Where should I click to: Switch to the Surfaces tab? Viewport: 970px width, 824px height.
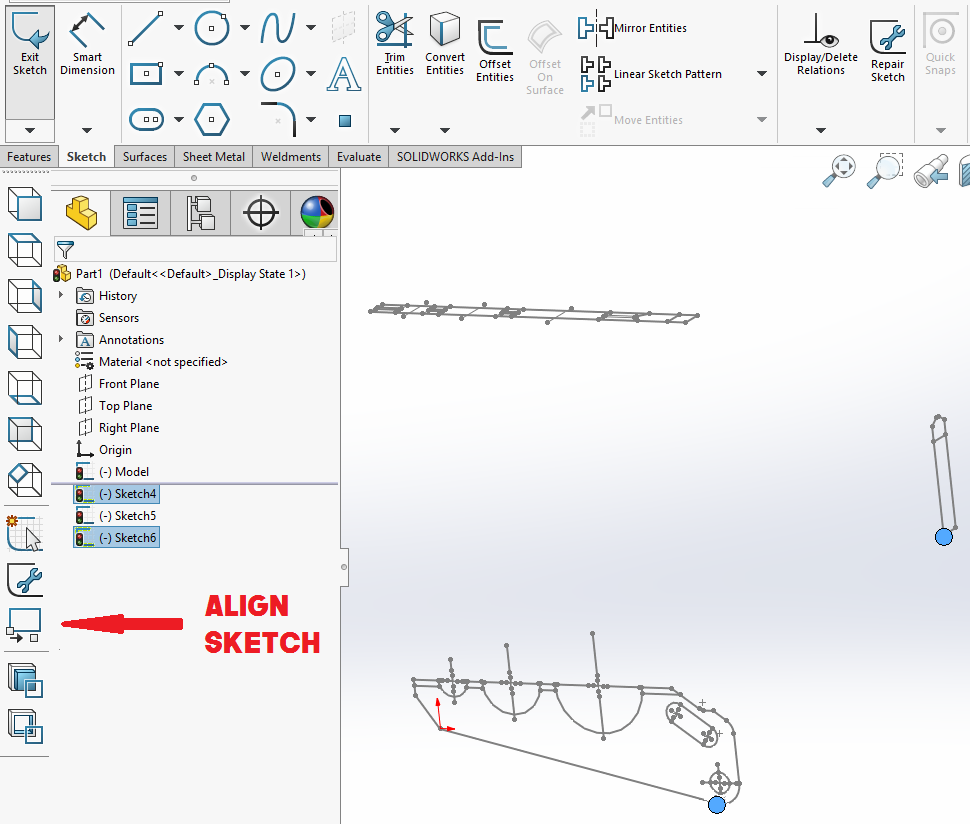(x=145, y=157)
